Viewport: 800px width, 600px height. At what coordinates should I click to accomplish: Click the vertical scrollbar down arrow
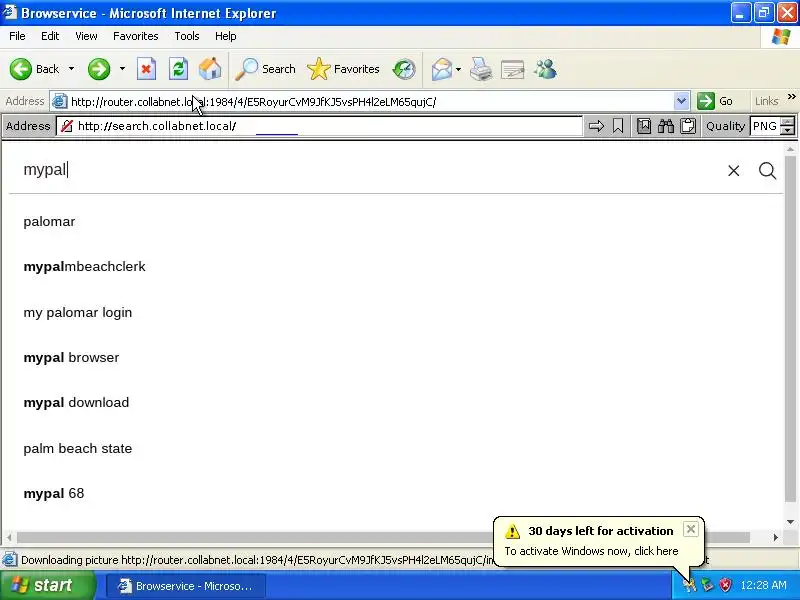pyautogui.click(x=790, y=522)
